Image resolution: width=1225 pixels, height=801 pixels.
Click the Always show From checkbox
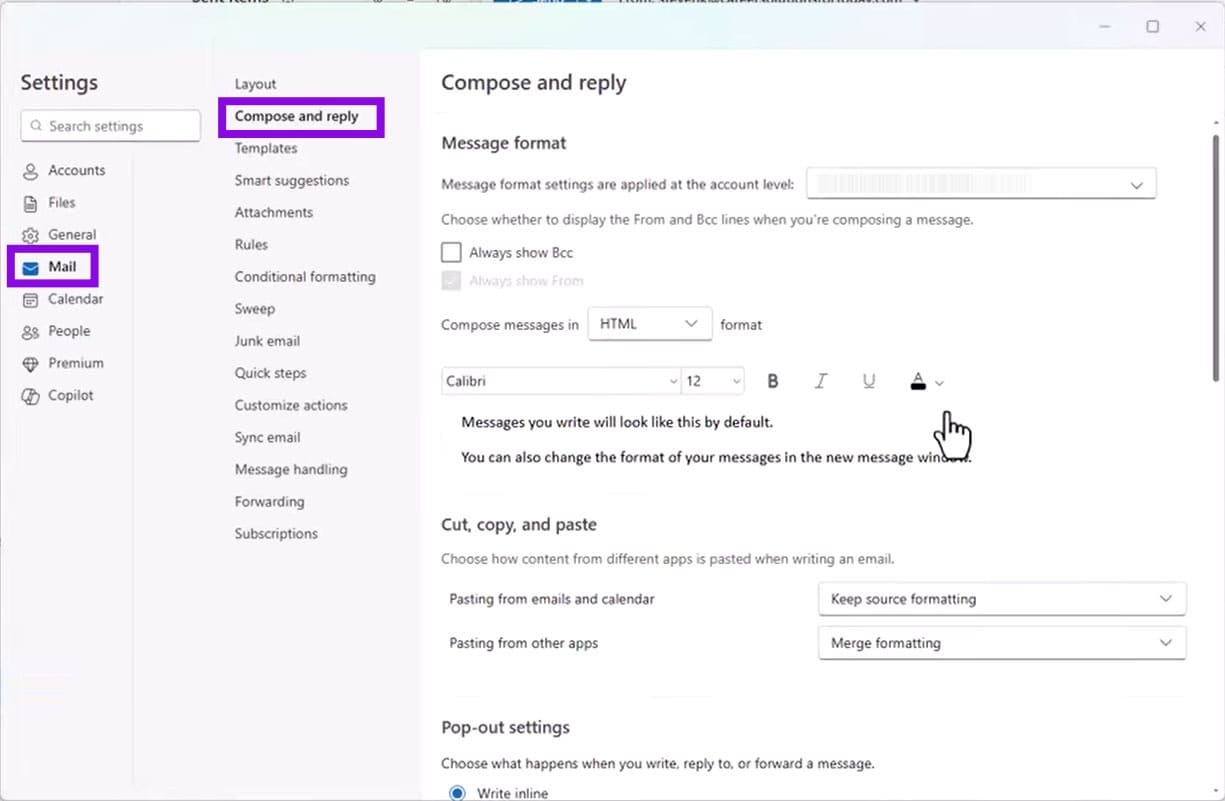tap(451, 281)
